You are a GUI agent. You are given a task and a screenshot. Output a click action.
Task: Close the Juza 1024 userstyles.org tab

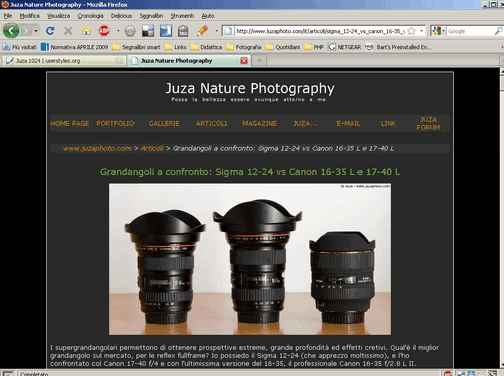click(x=119, y=61)
